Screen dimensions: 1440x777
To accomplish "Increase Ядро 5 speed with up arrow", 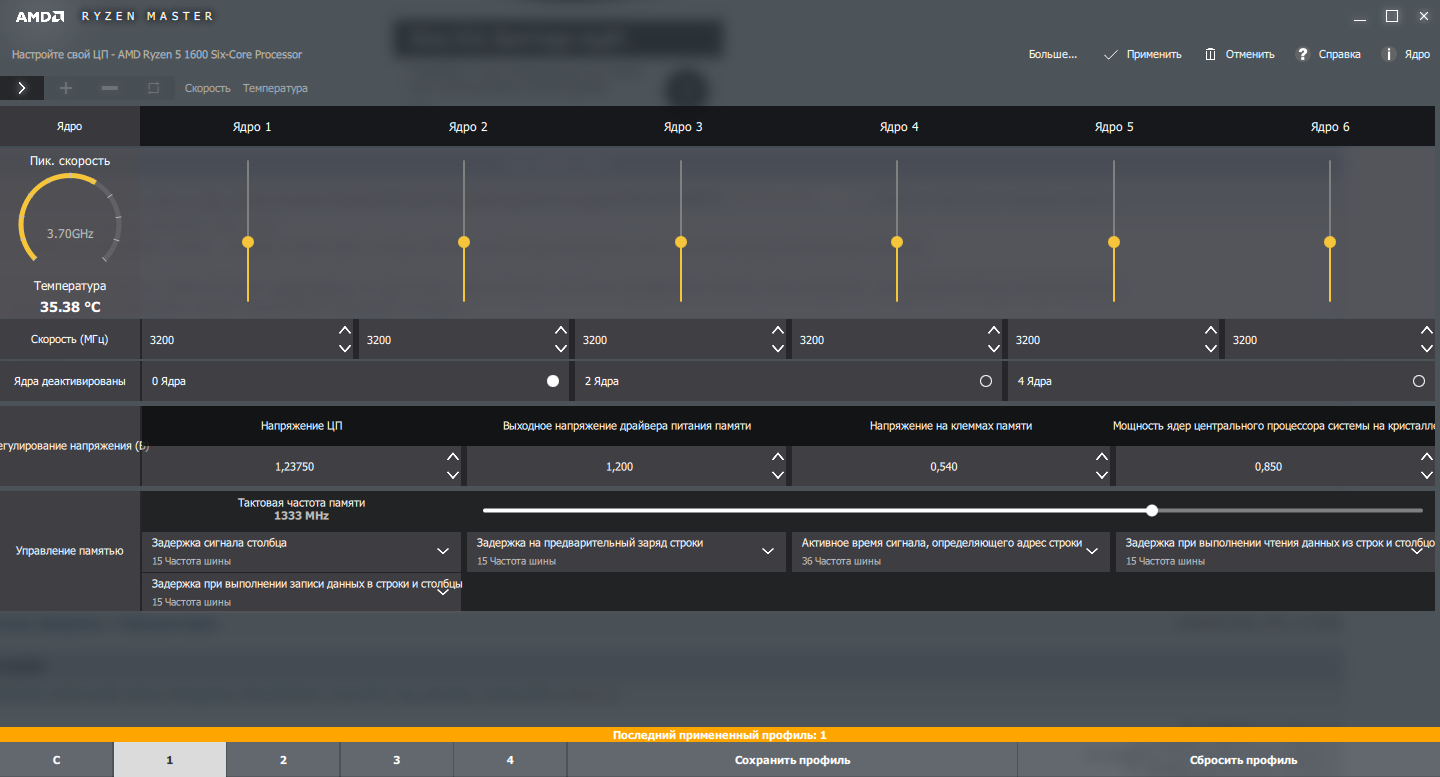I will [1210, 331].
